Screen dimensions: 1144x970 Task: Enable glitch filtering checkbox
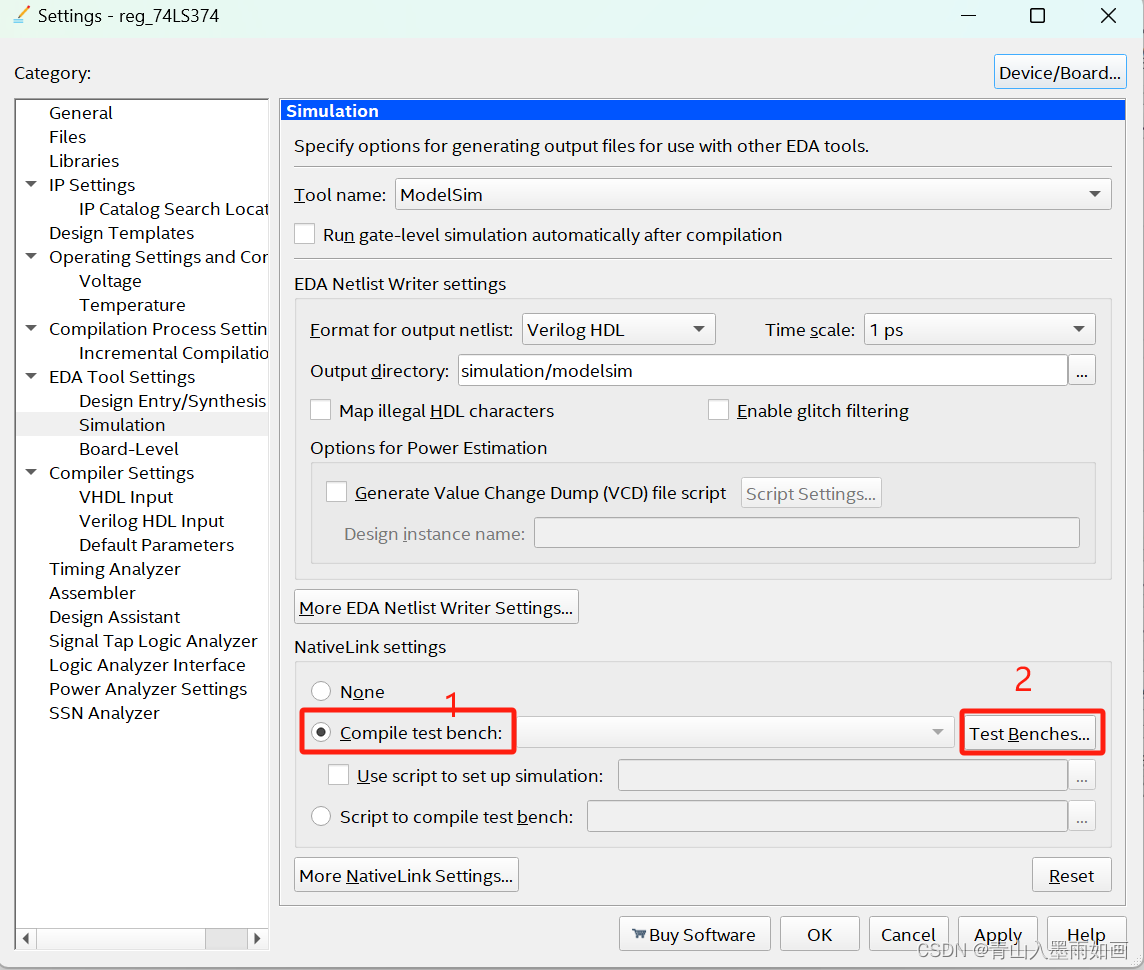[x=718, y=410]
